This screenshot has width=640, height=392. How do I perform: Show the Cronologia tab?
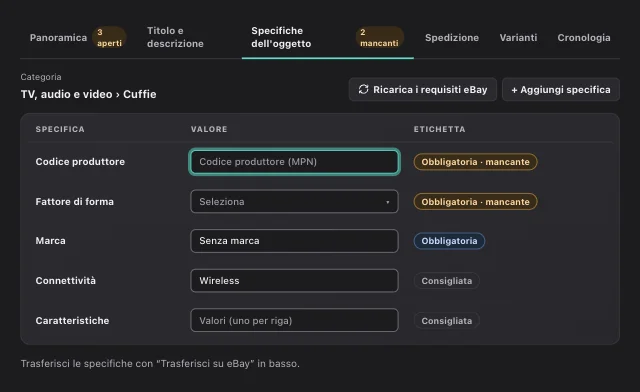tap(584, 38)
